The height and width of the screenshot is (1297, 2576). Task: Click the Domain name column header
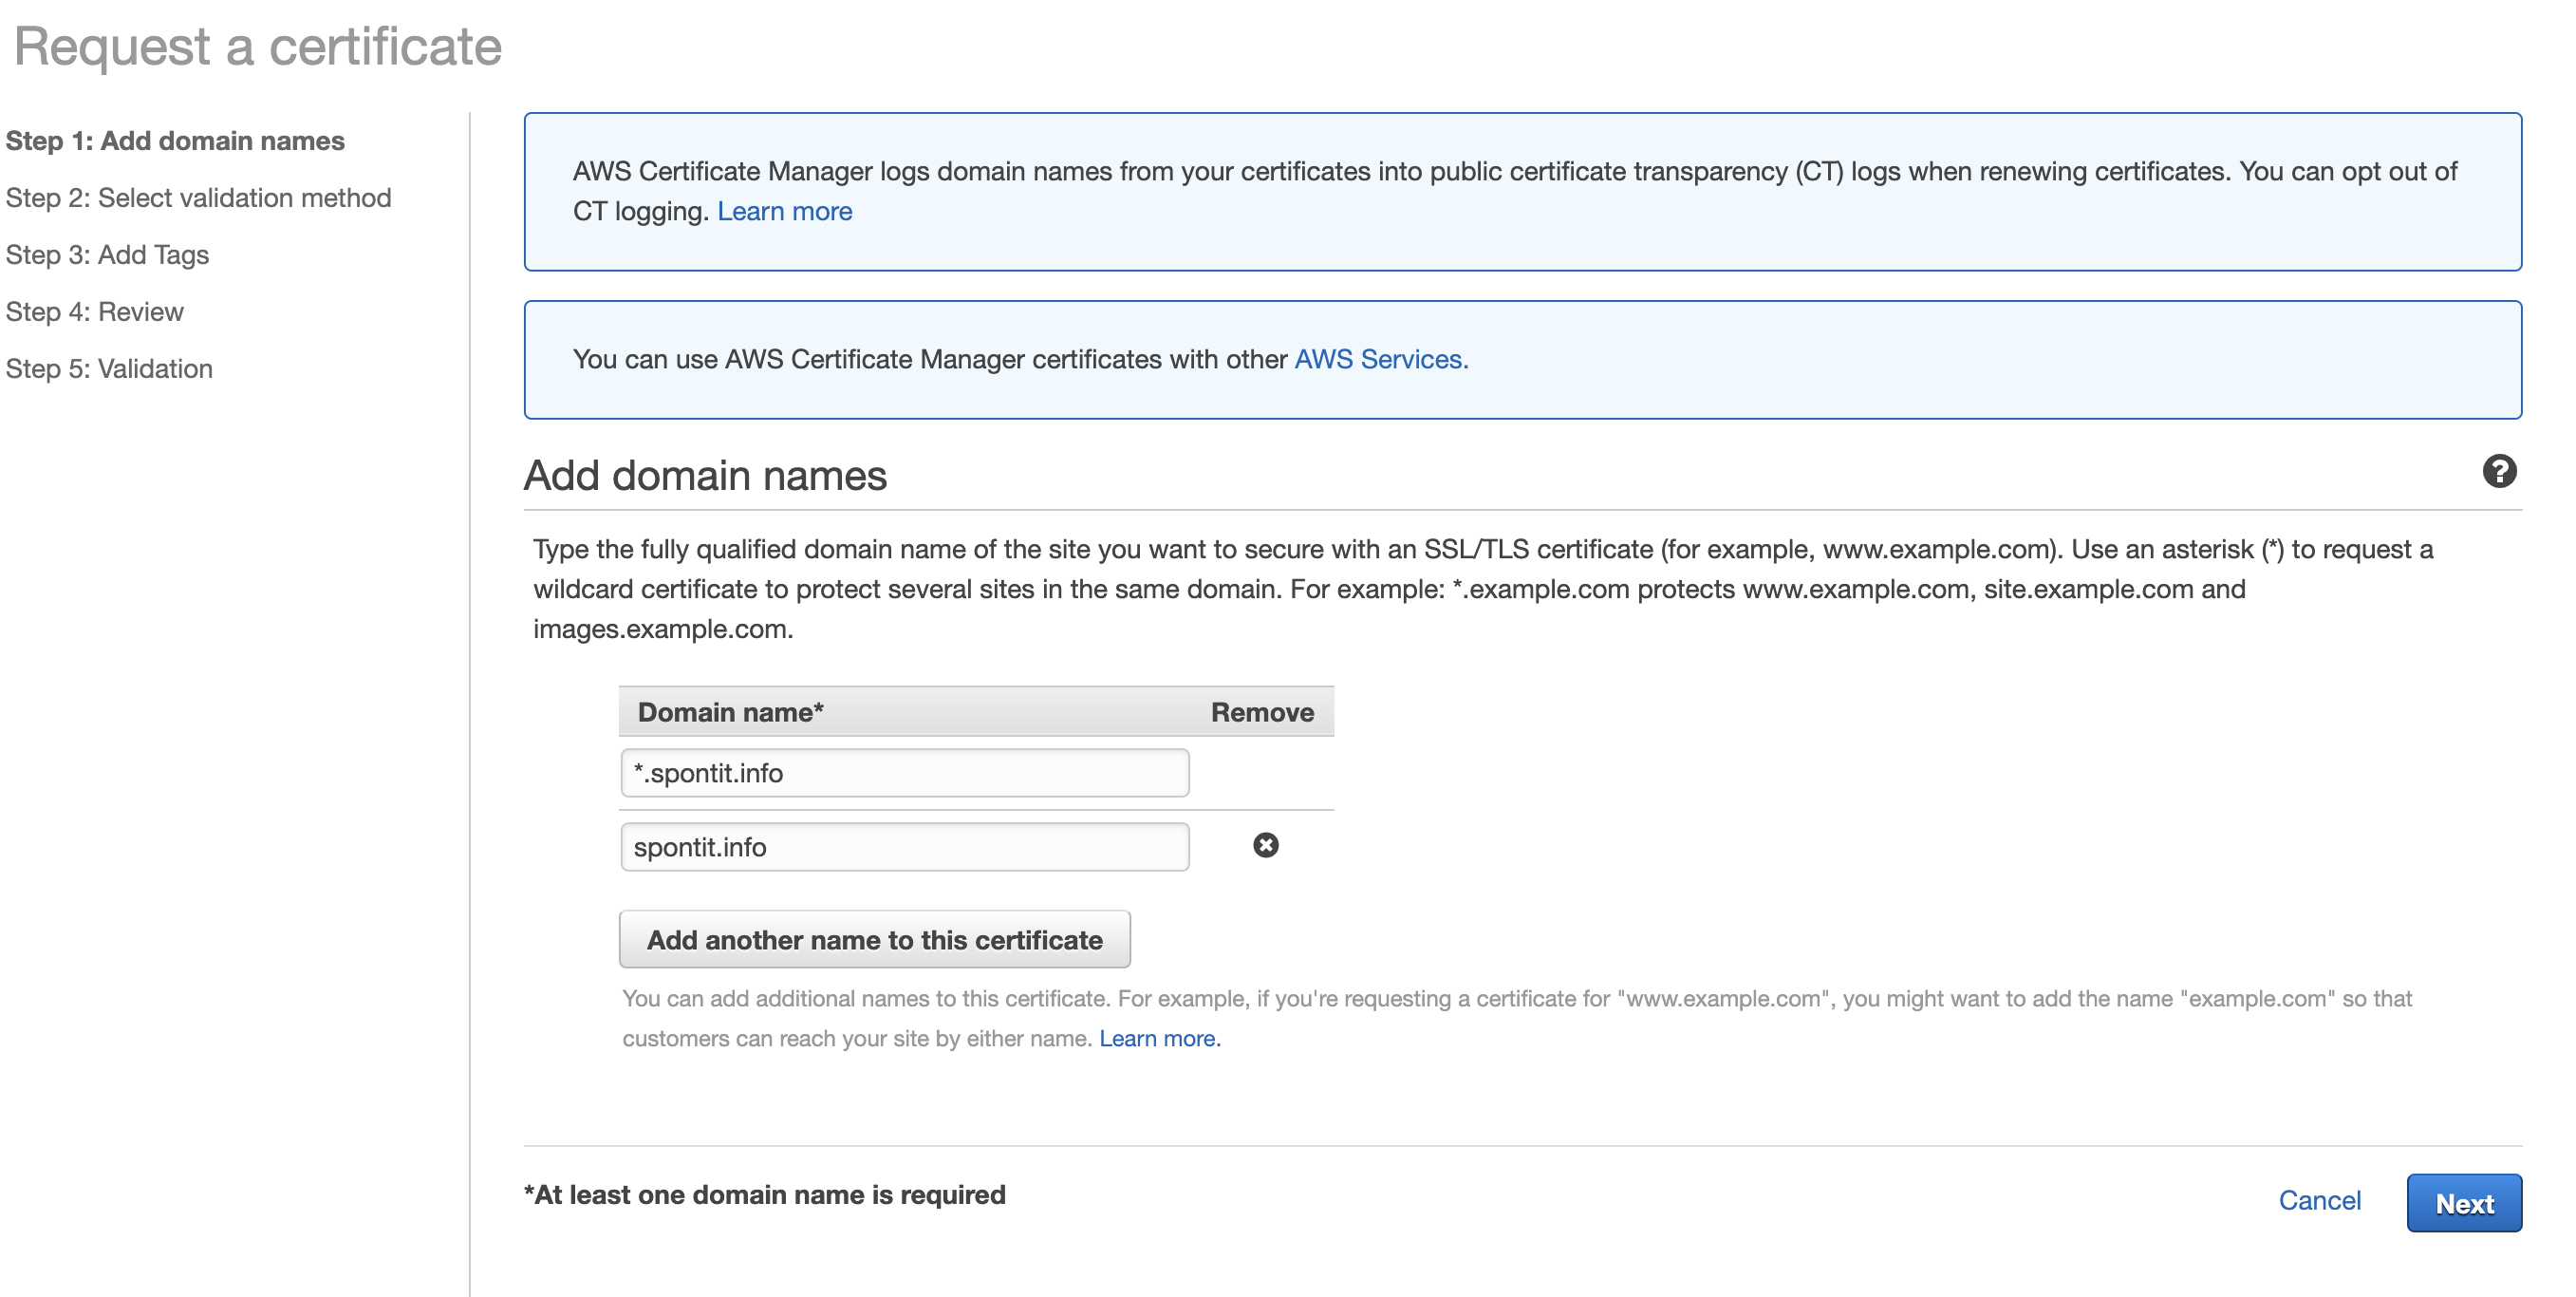(730, 712)
